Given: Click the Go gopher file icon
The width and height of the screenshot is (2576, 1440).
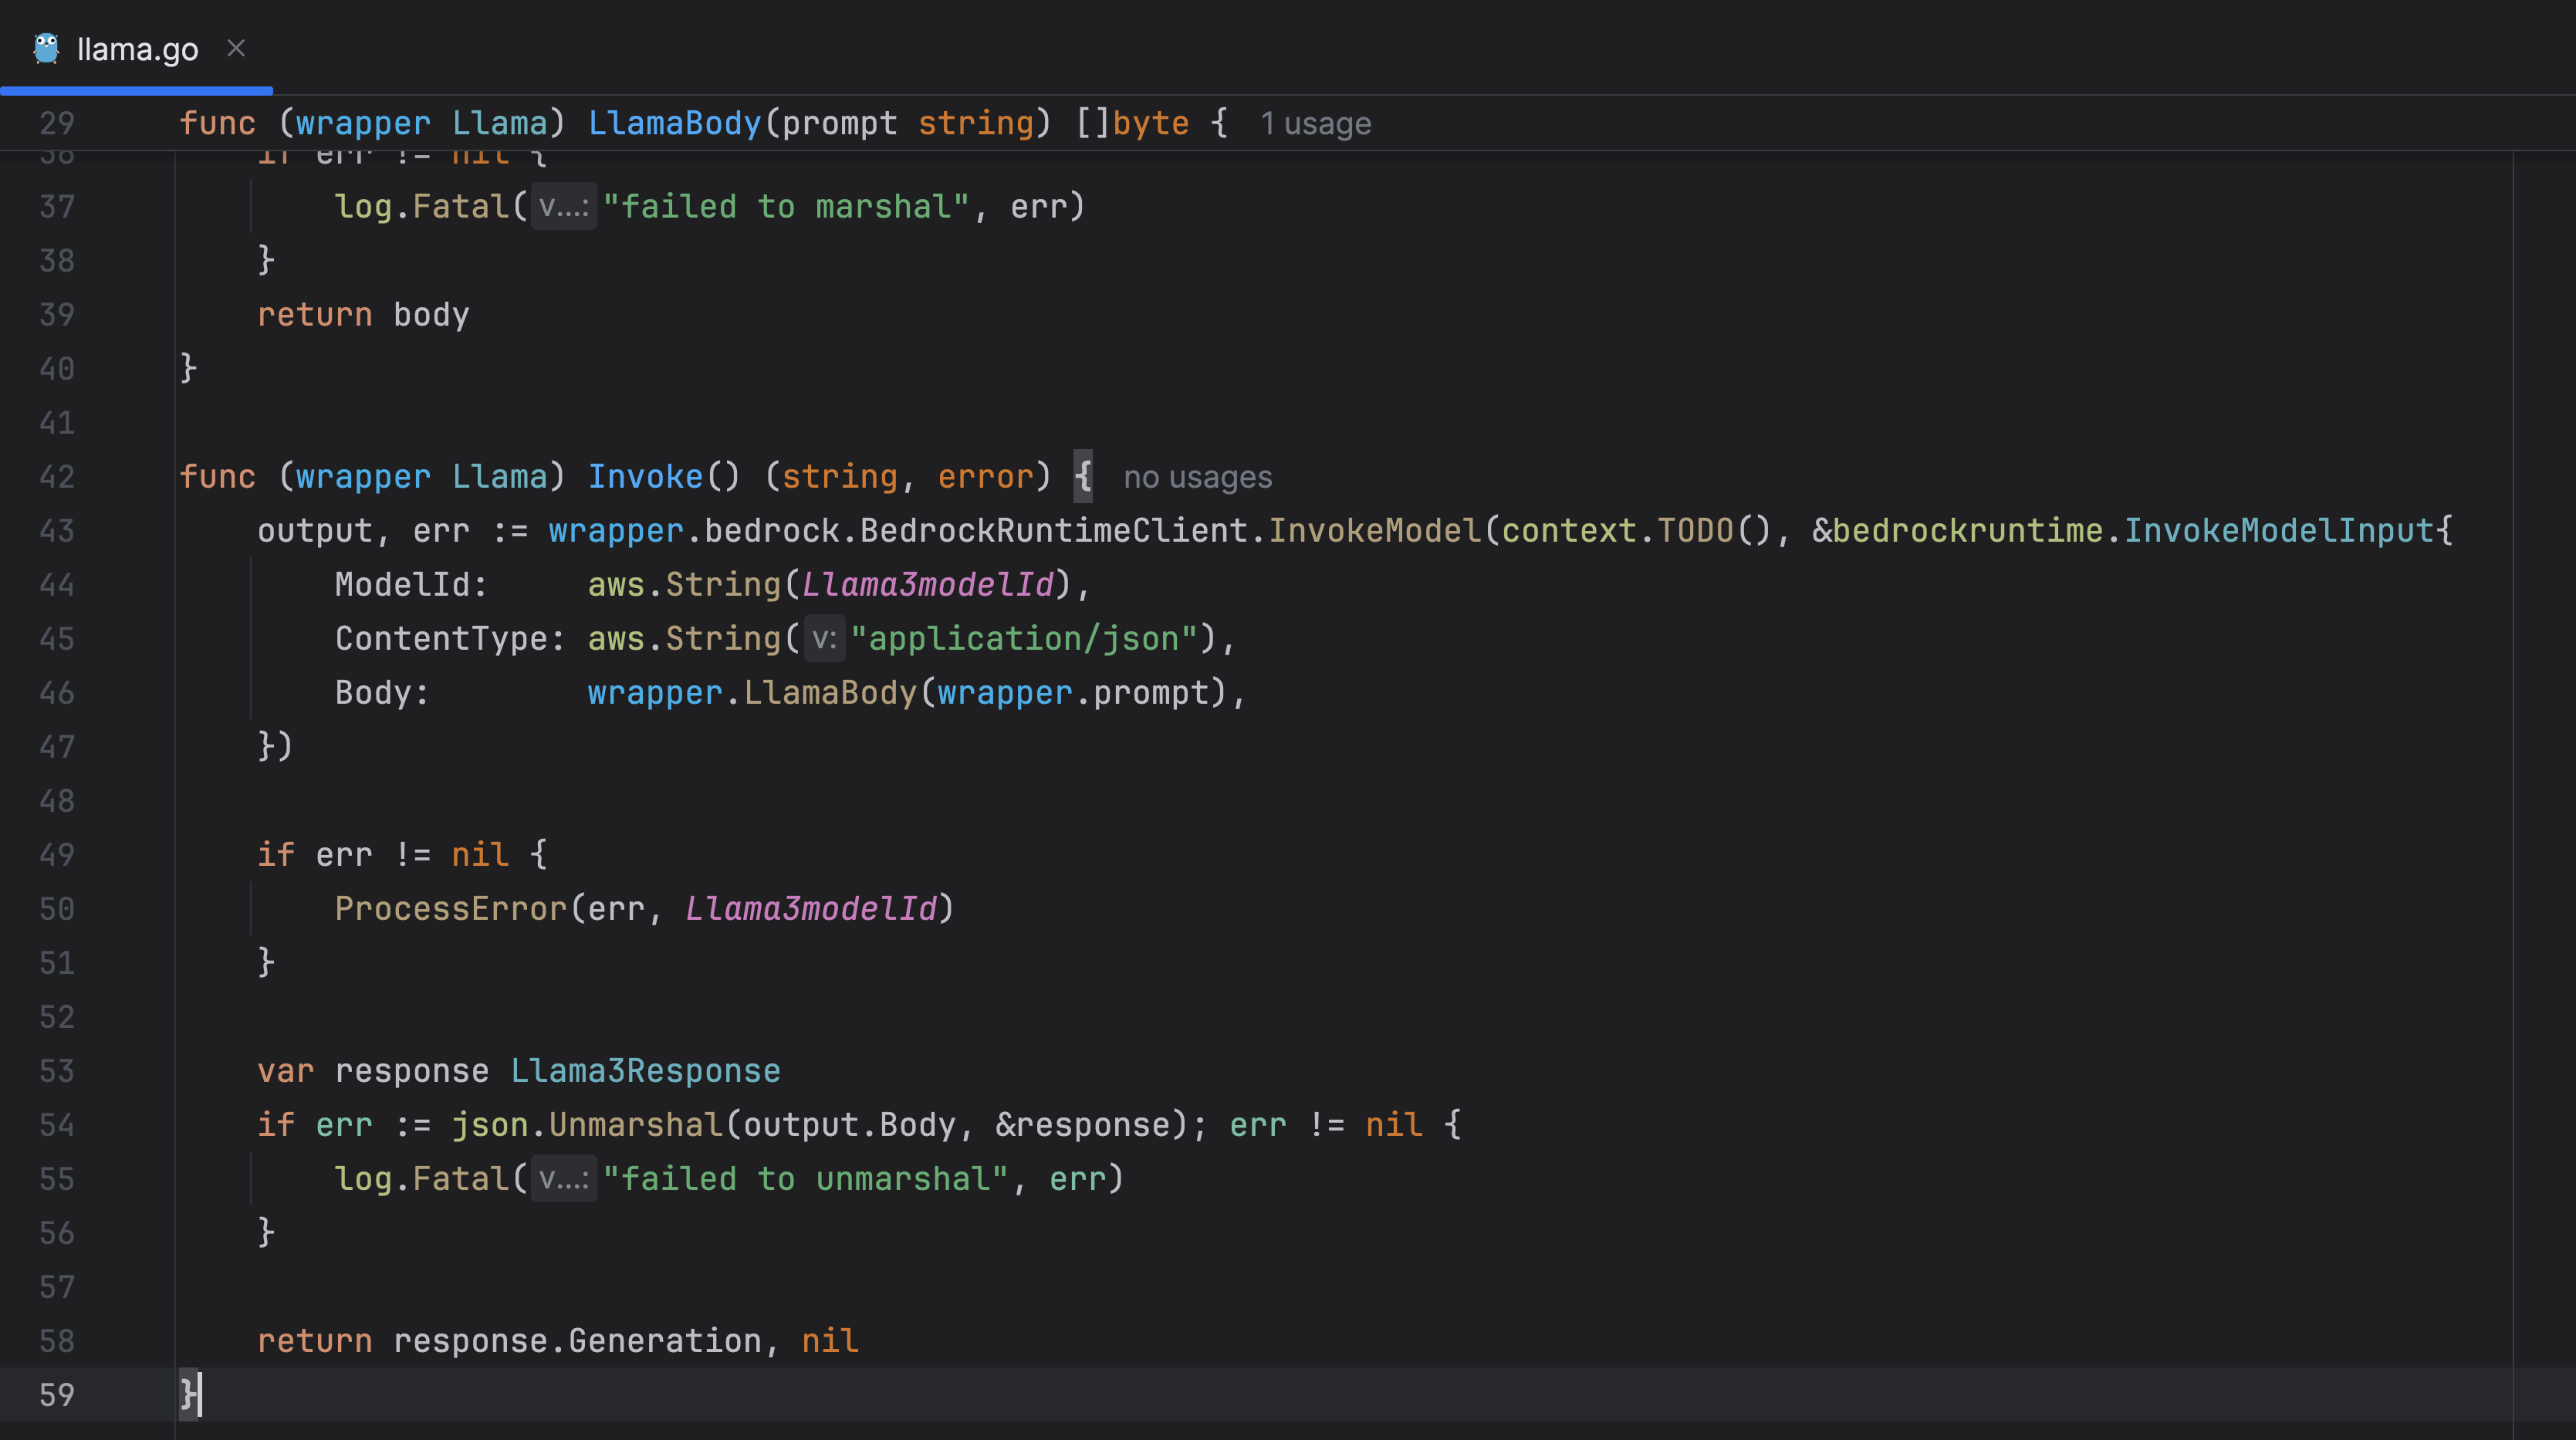Looking at the screenshot, I should 46,48.
